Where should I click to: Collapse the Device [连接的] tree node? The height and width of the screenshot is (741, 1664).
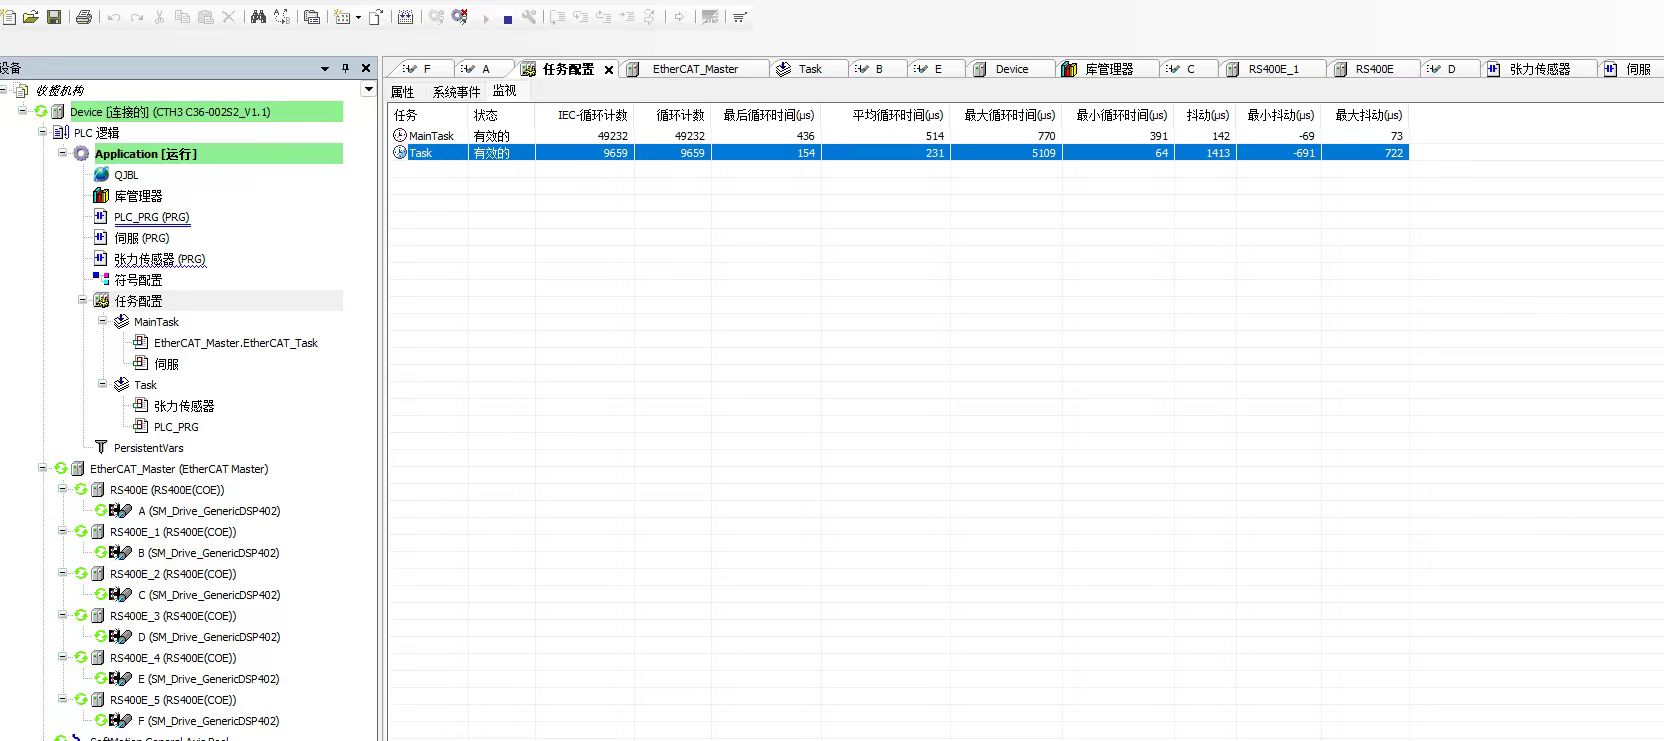point(23,111)
